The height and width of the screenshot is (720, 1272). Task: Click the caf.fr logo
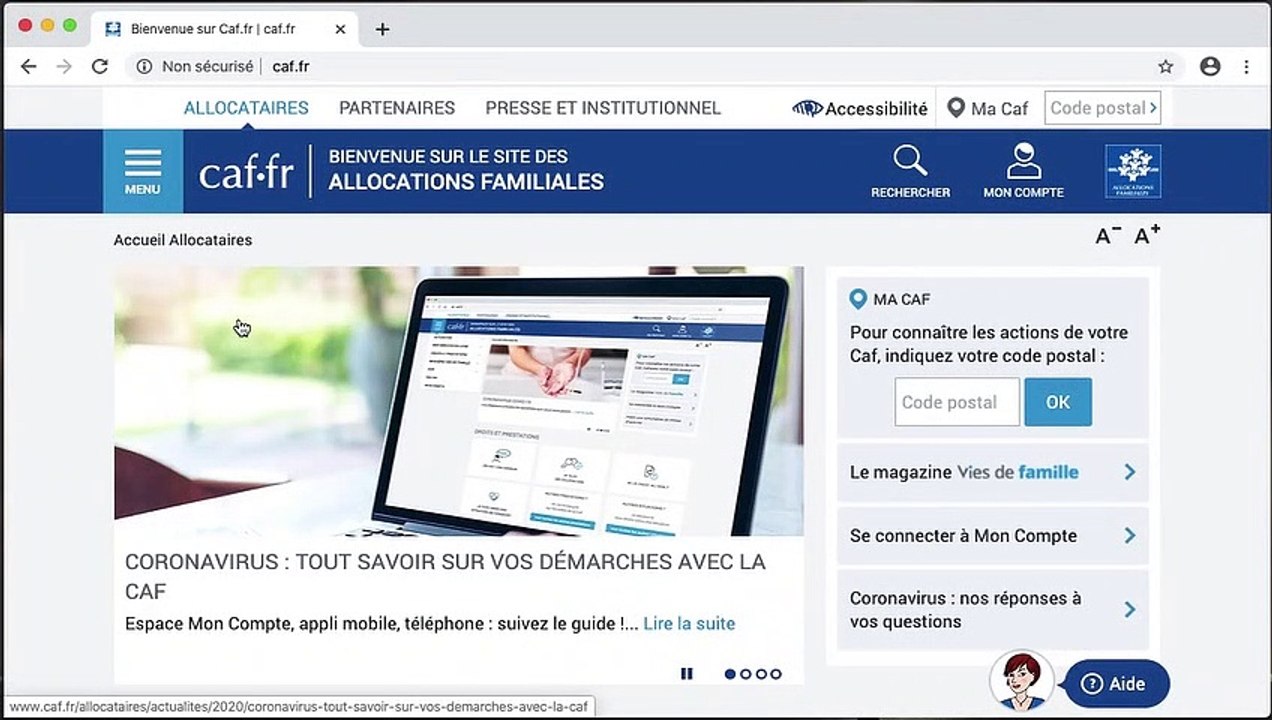click(x=246, y=172)
